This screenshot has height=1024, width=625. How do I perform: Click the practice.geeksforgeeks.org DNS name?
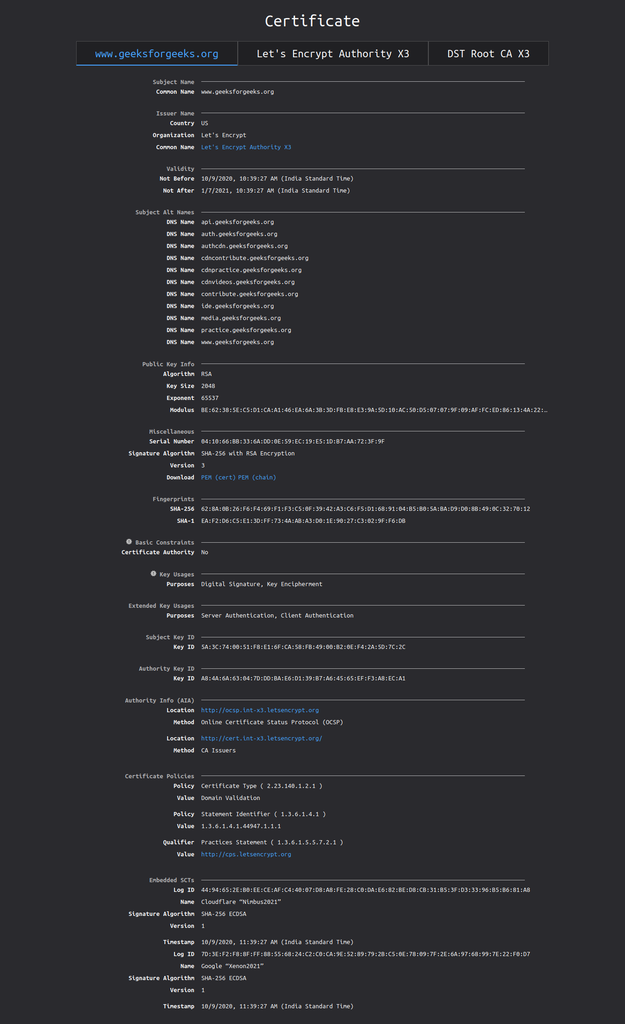pos(246,330)
